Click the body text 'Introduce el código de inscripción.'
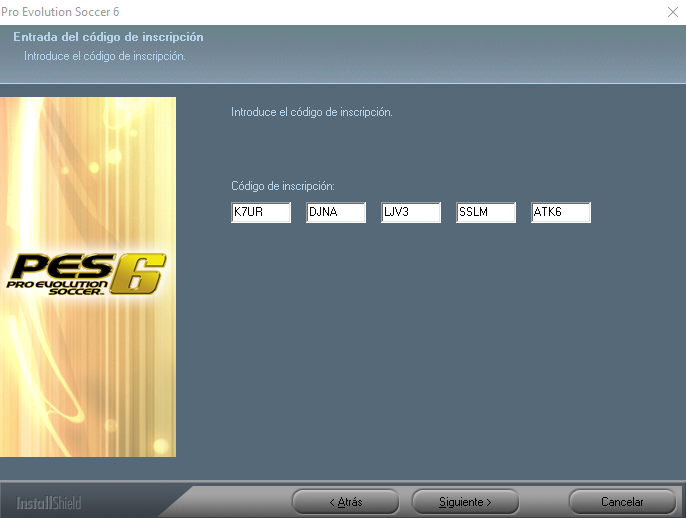This screenshot has height=518, width=686. (312, 112)
